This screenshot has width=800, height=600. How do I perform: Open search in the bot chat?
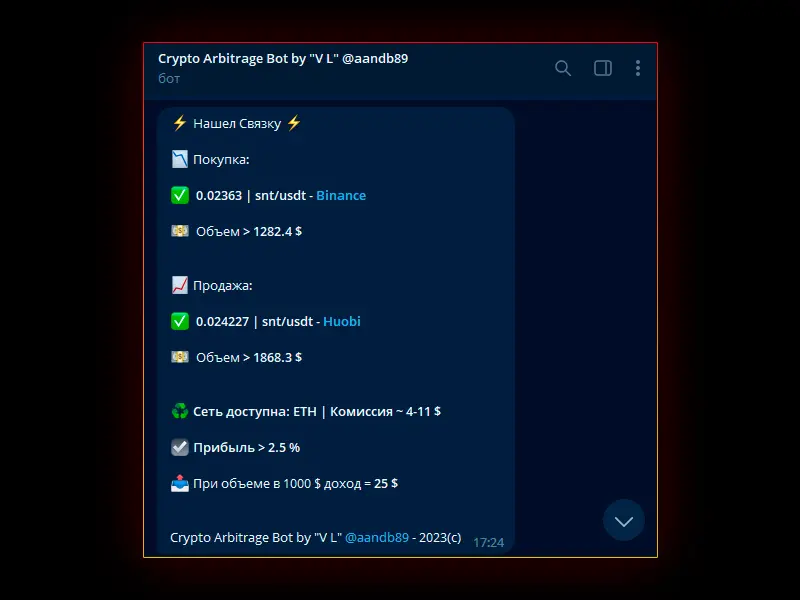[563, 68]
